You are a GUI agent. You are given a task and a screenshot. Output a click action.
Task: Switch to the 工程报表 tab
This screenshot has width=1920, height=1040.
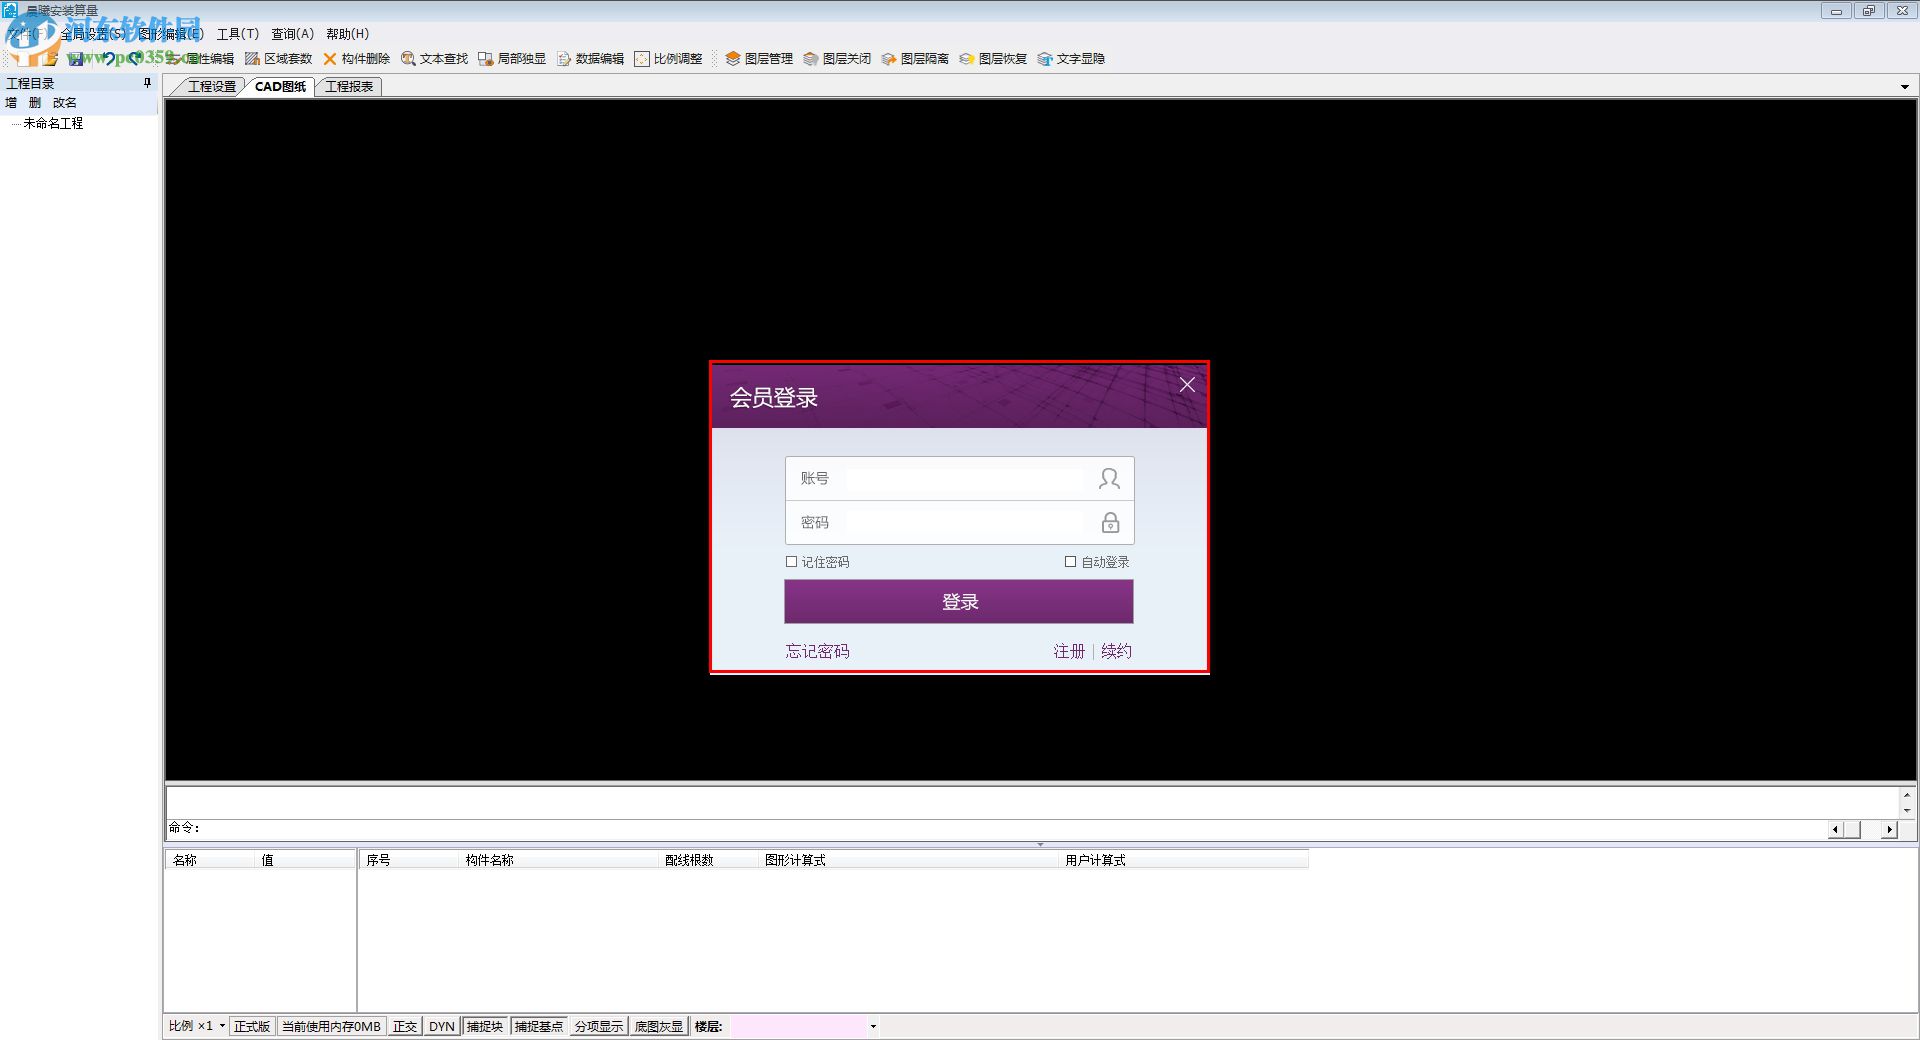click(x=349, y=87)
